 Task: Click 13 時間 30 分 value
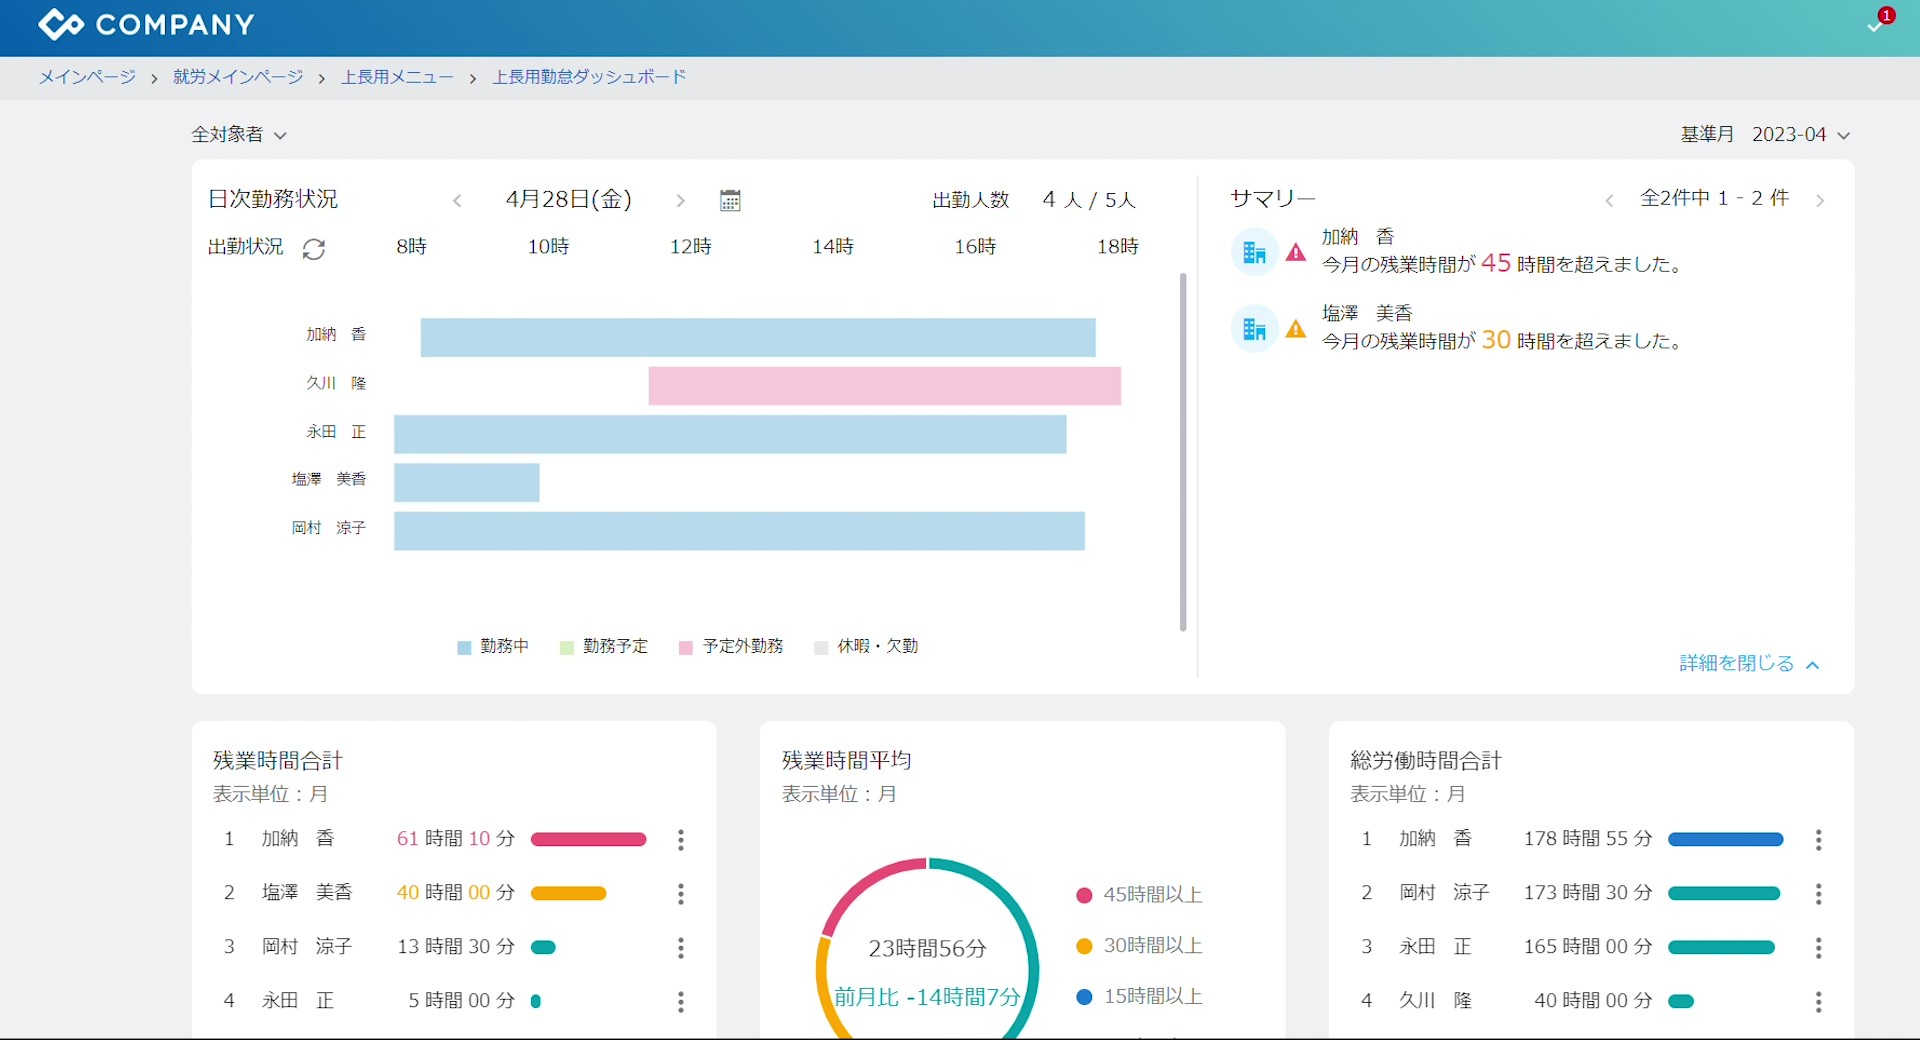(456, 947)
